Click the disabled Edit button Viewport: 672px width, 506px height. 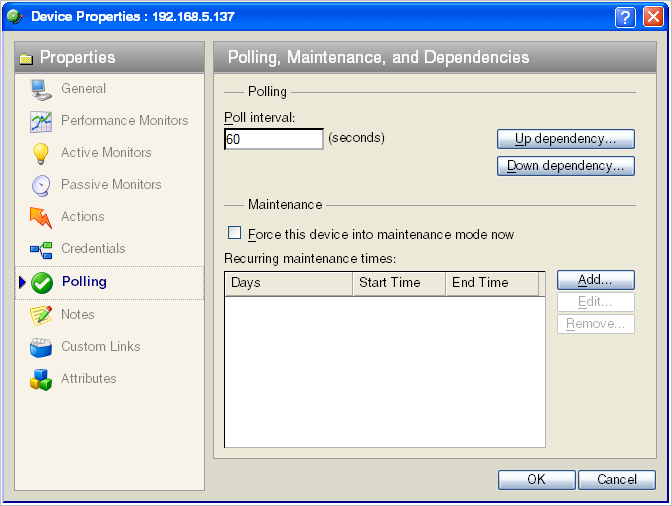pos(596,302)
